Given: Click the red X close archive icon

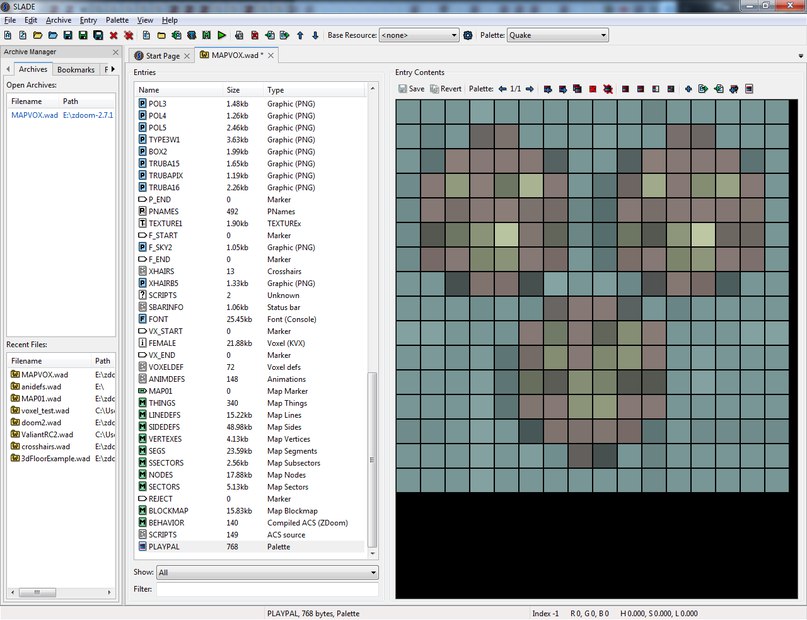Looking at the screenshot, I should coord(114,35).
